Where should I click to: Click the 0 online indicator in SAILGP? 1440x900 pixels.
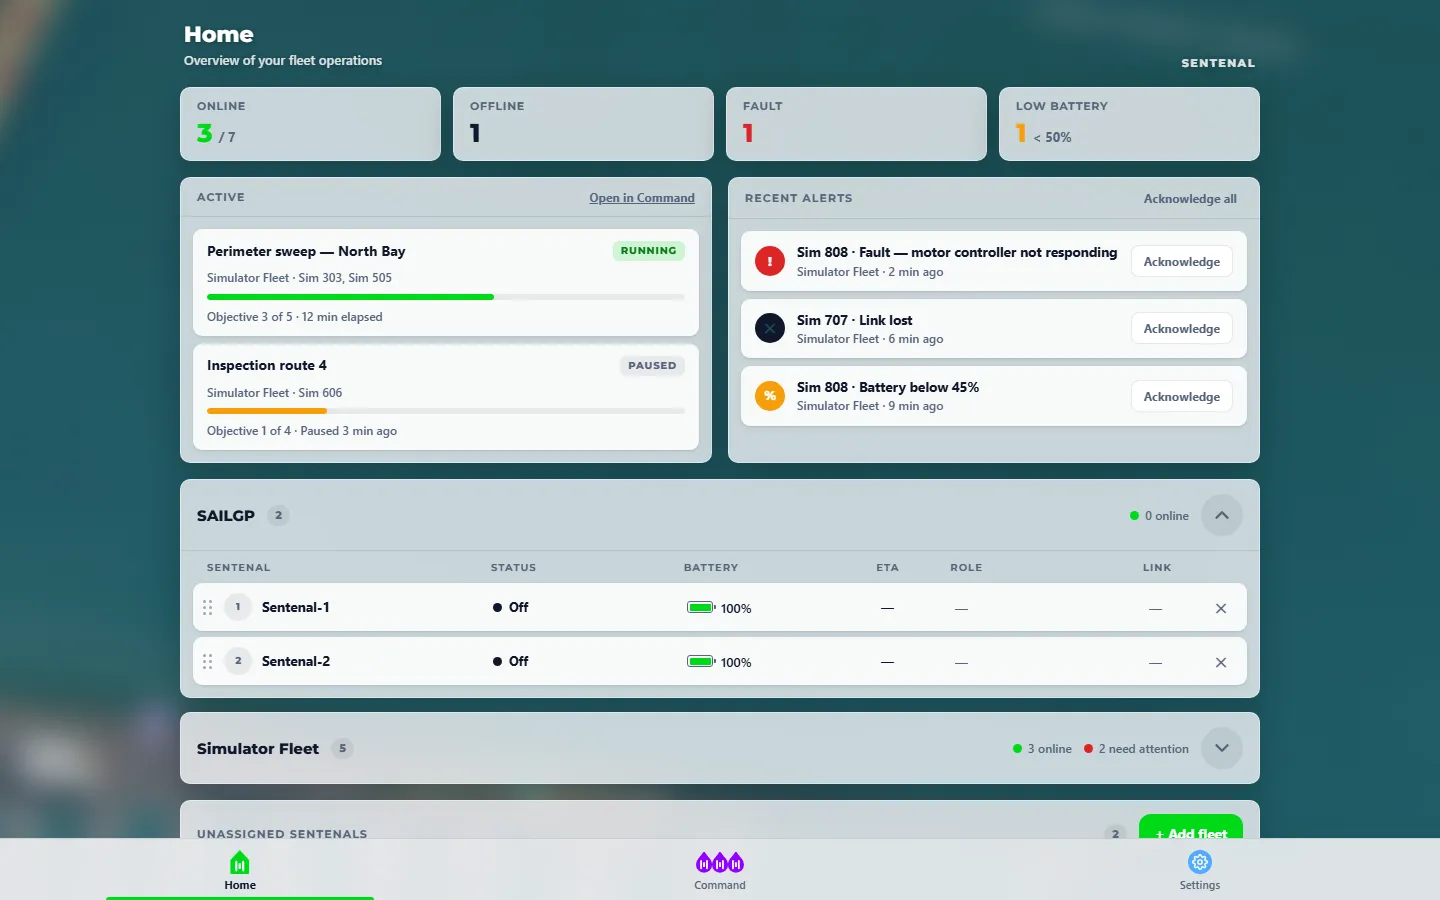pos(1159,516)
